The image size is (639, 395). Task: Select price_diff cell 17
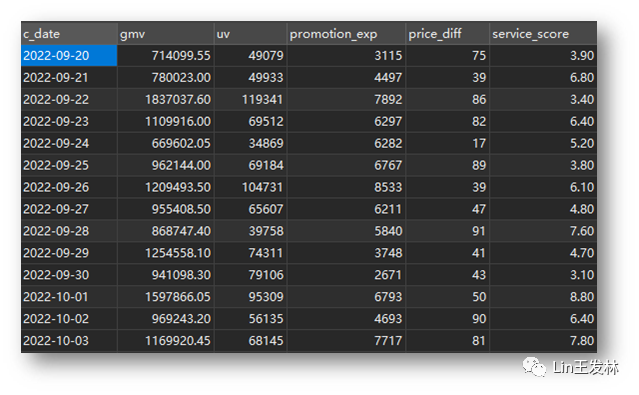tap(447, 143)
